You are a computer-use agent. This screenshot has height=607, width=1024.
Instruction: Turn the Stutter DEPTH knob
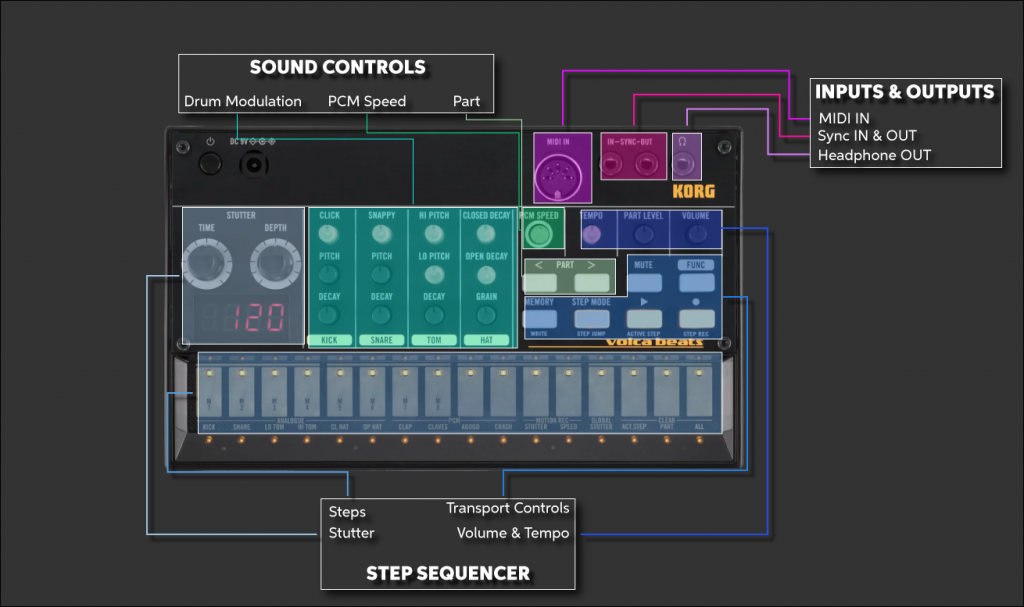(275, 264)
